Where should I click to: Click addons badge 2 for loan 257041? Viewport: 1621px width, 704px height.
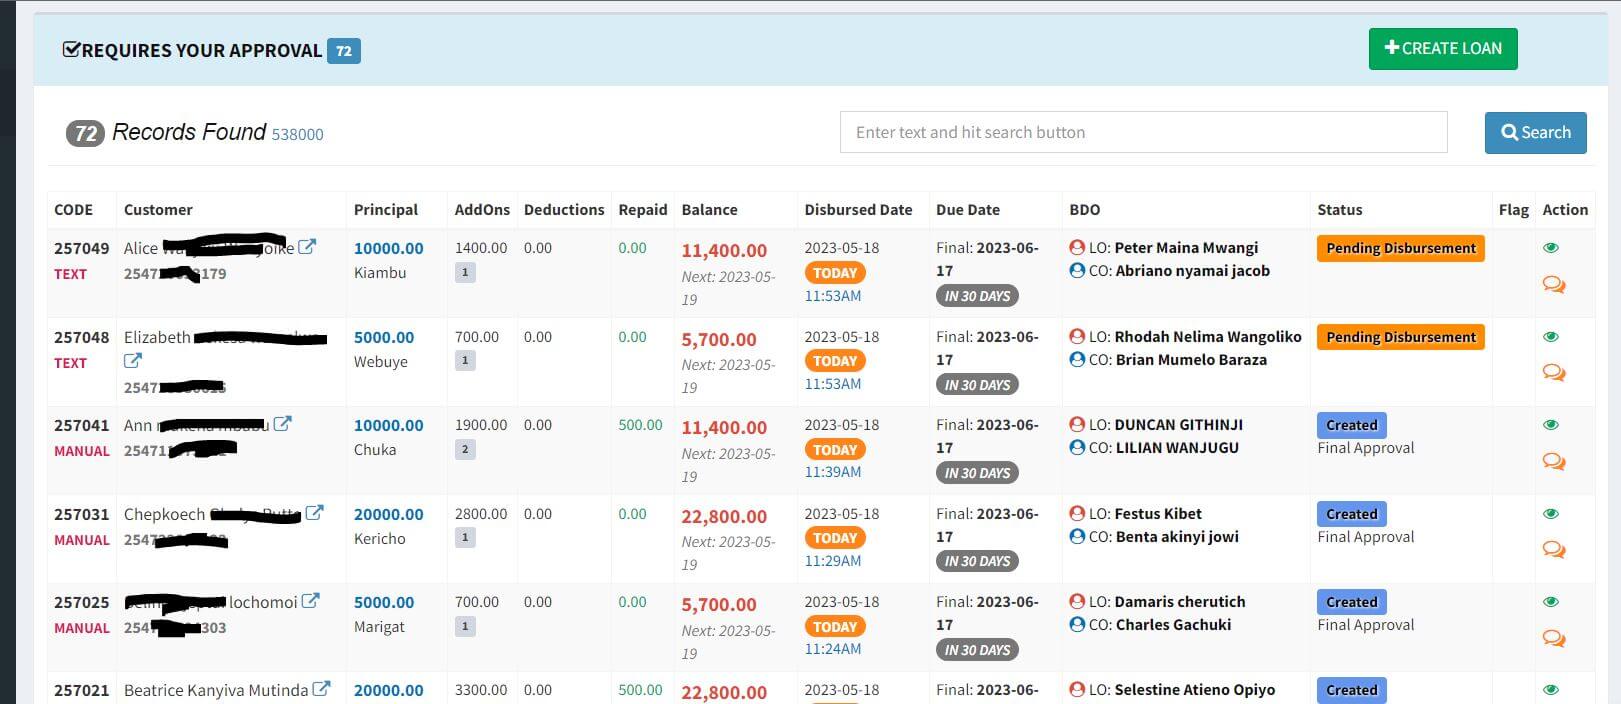coord(465,449)
